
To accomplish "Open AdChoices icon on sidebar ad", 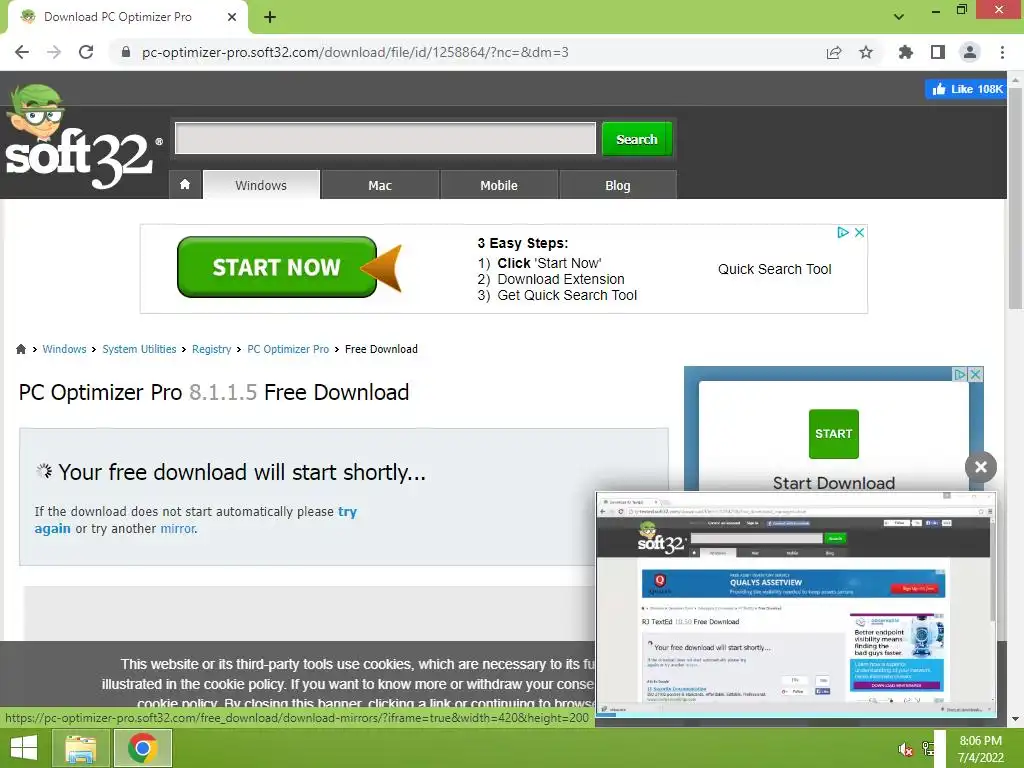I will pyautogui.click(x=959, y=374).
